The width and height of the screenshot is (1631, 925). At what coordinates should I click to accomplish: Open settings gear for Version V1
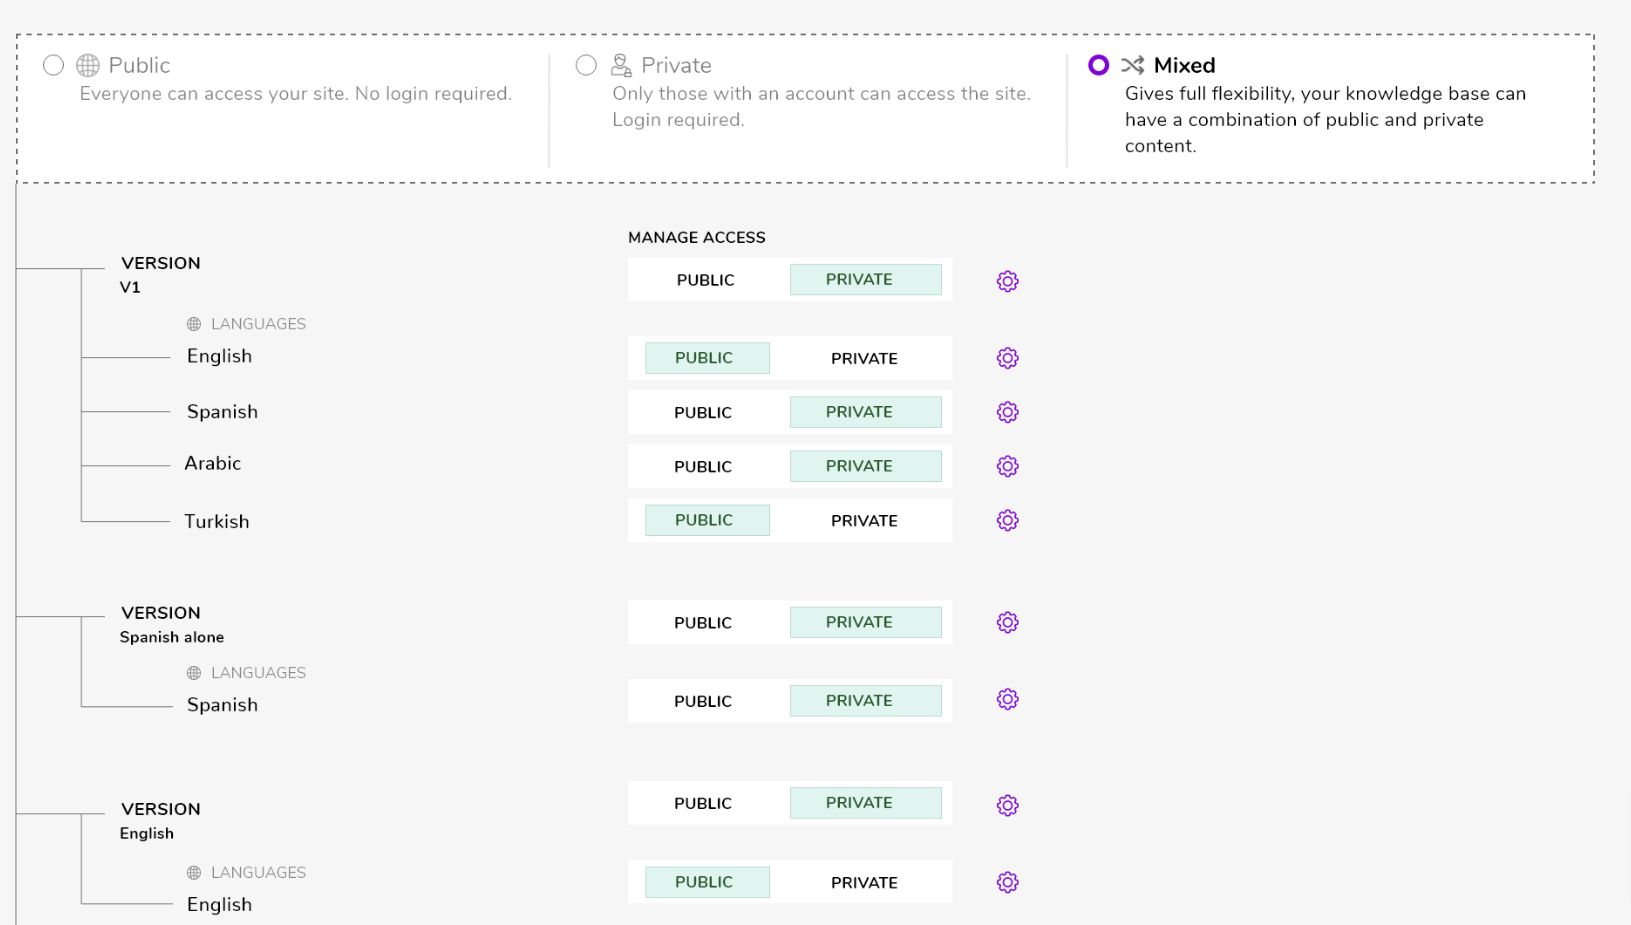(1007, 281)
